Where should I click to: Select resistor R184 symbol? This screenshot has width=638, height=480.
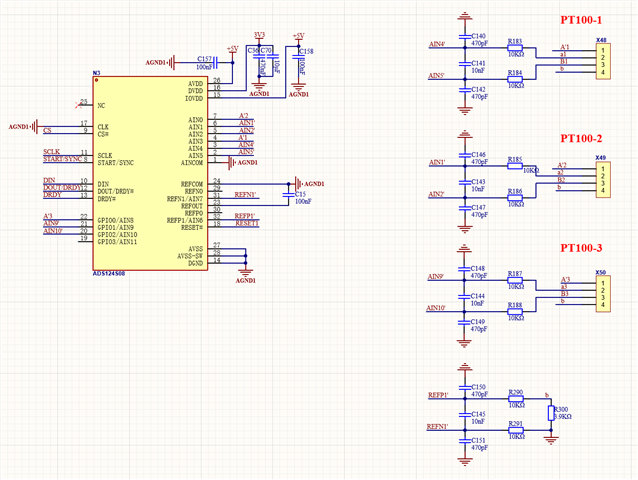515,79
